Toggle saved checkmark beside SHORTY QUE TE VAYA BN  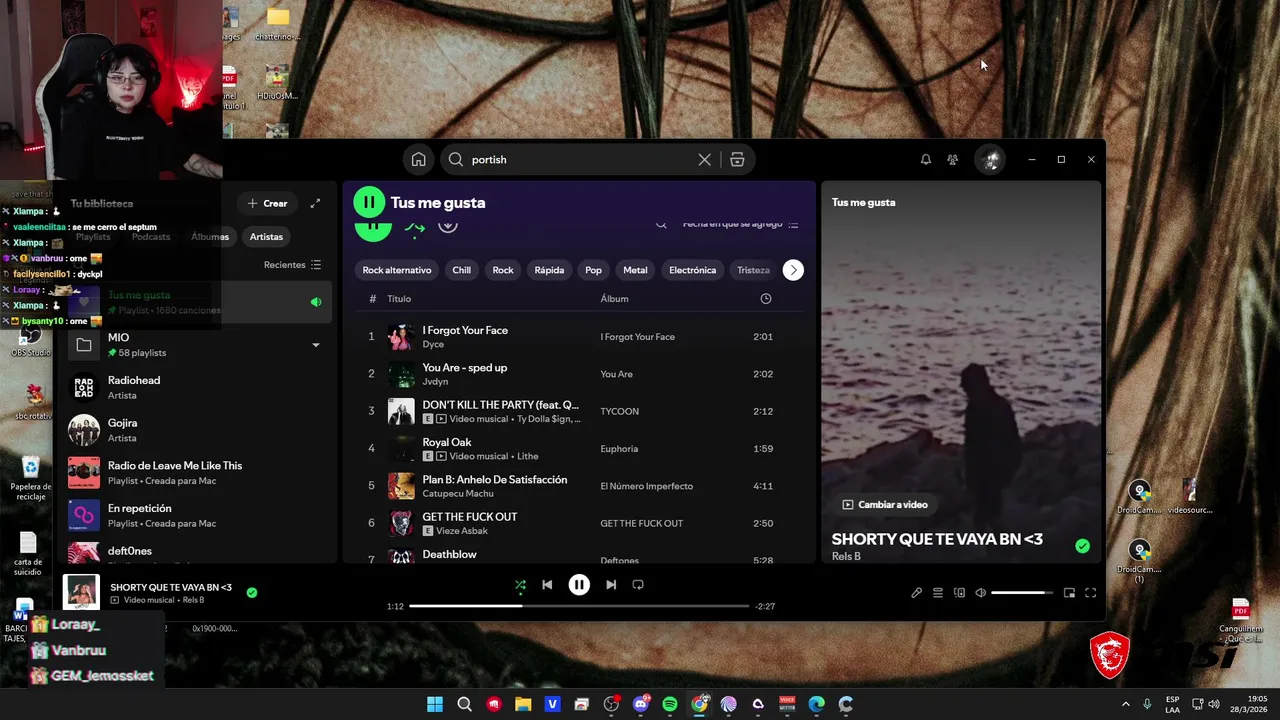pyautogui.click(x=1082, y=546)
